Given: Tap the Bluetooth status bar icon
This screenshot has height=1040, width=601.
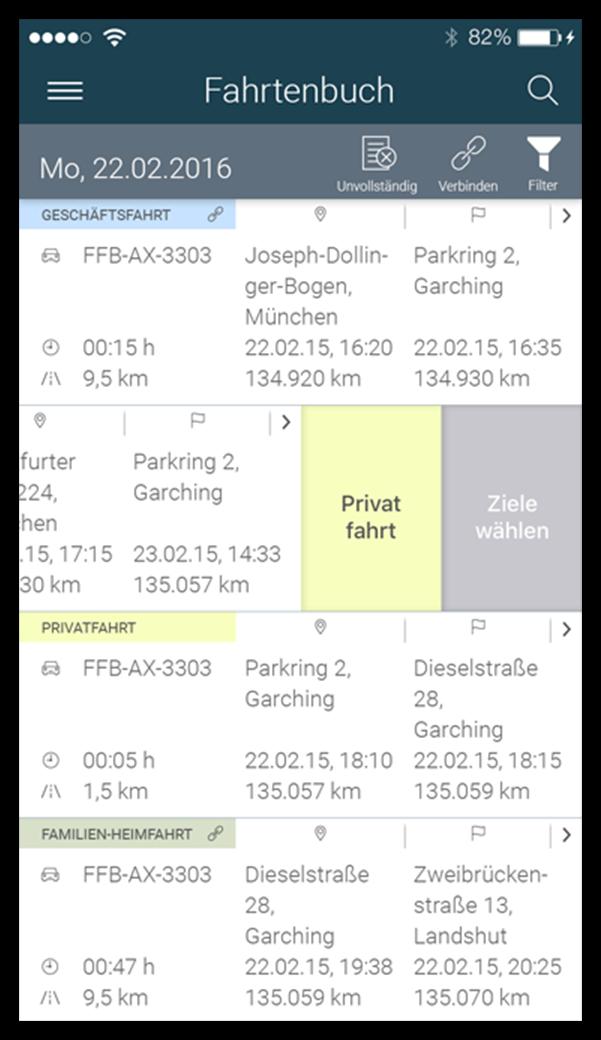Looking at the screenshot, I should pos(451,38).
